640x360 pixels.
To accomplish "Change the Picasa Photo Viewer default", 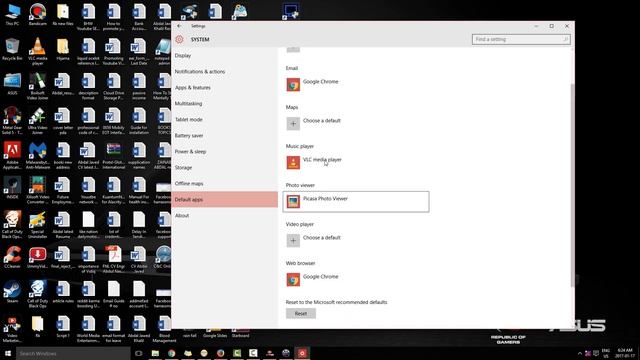I will [x=356, y=202].
